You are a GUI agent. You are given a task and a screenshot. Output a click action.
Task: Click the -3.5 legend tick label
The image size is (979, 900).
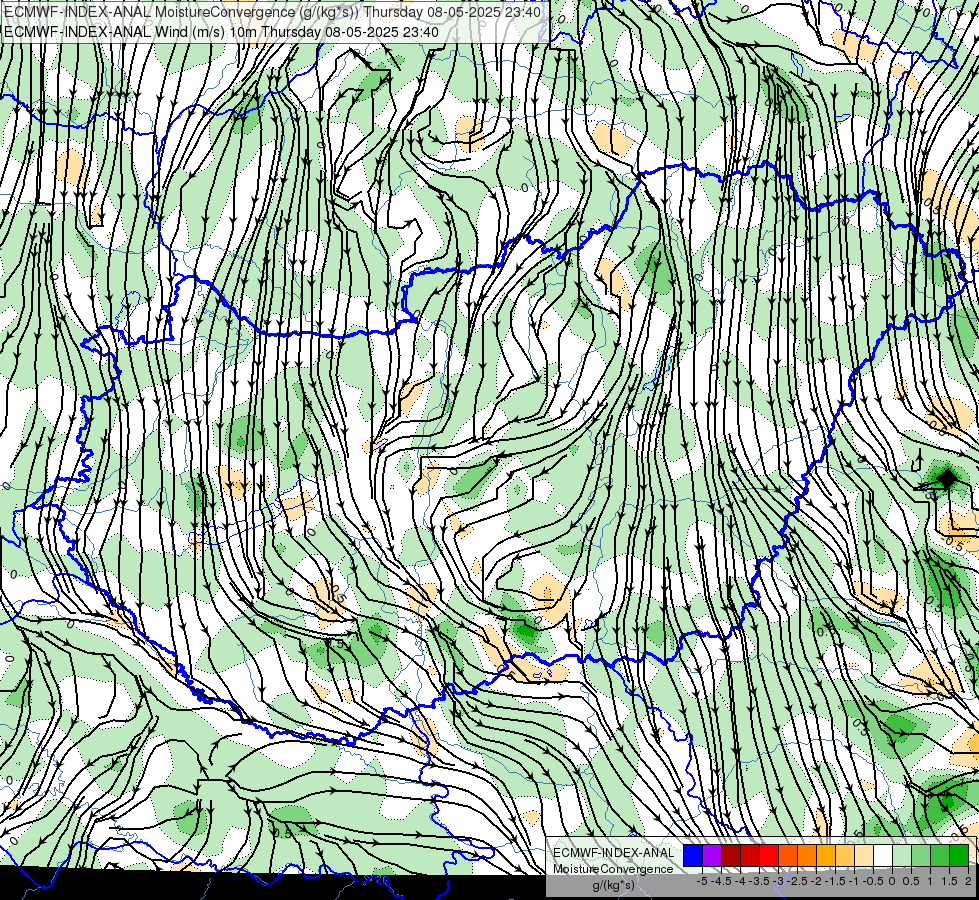pos(759,881)
